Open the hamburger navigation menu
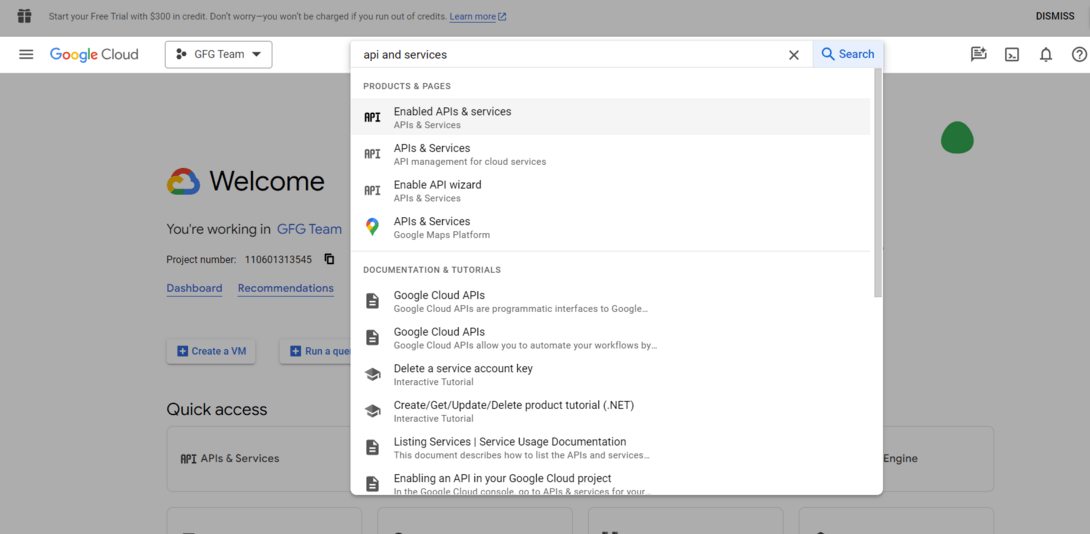This screenshot has height=534, width=1090. click(26, 54)
